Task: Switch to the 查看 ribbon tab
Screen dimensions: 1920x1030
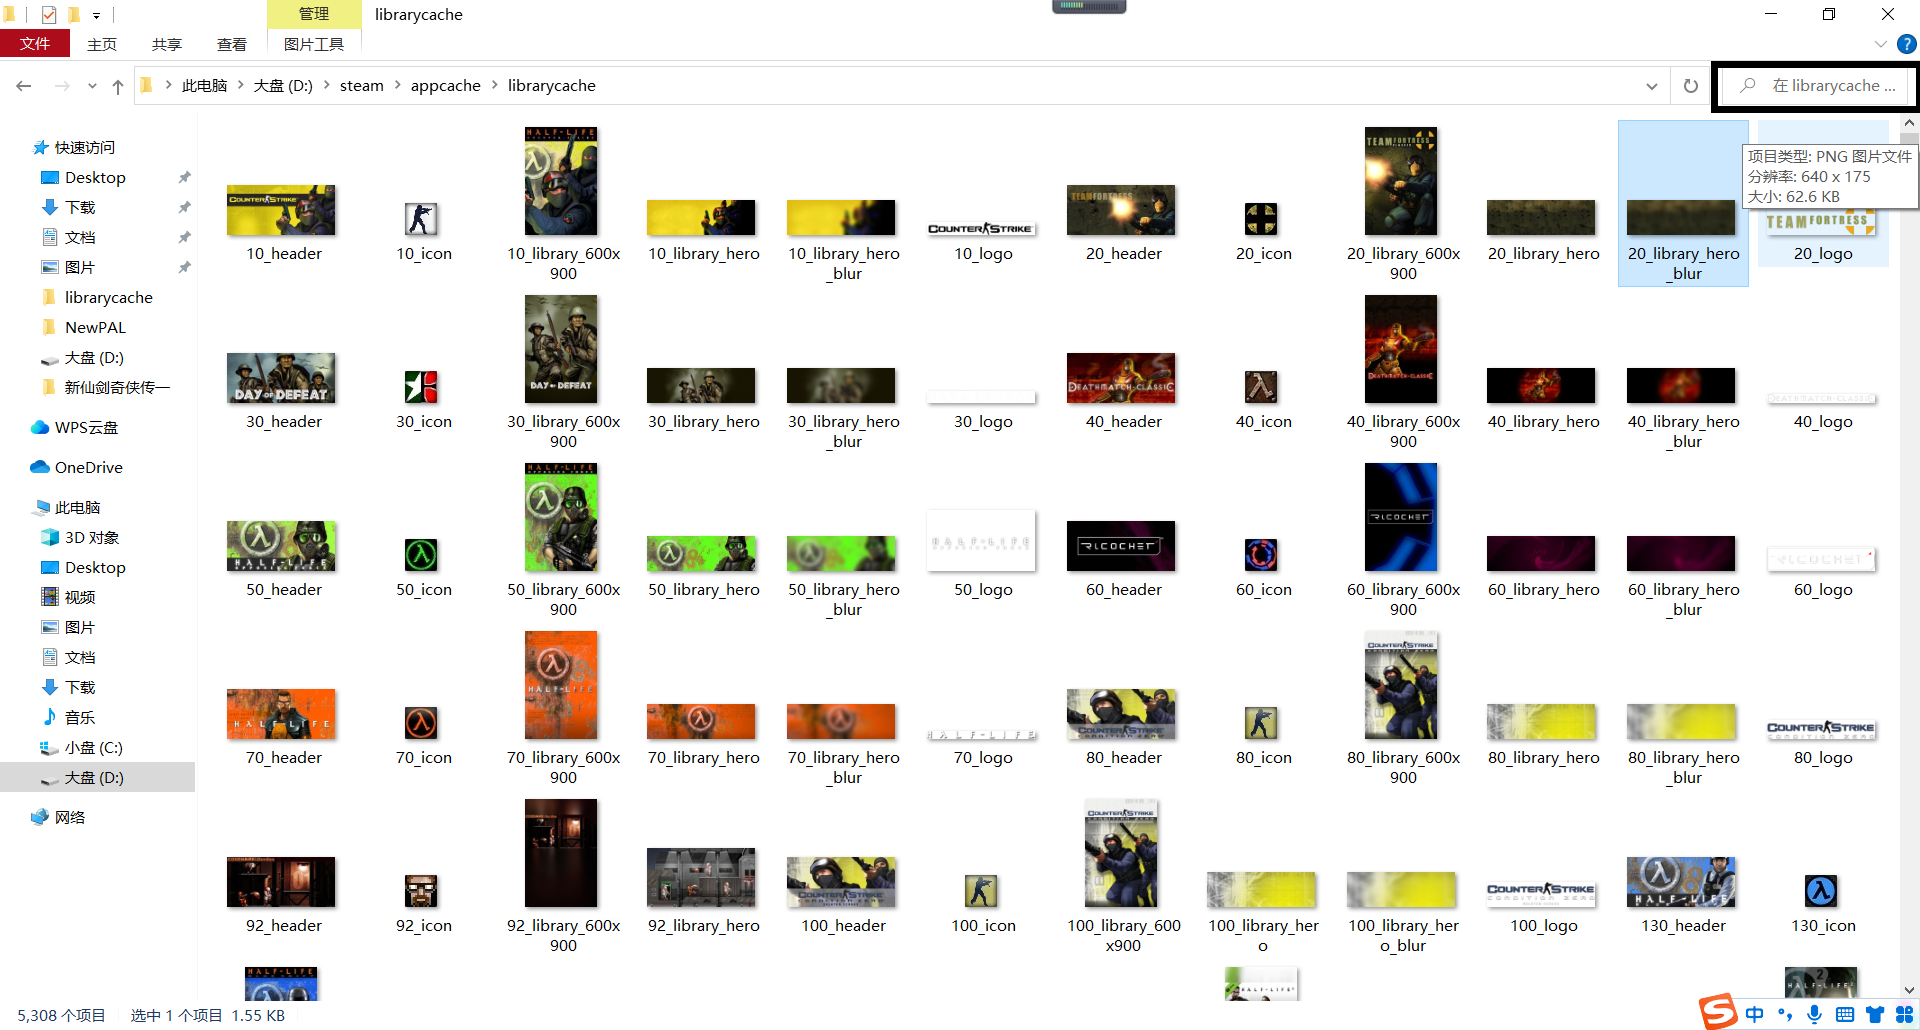Action: [232, 44]
